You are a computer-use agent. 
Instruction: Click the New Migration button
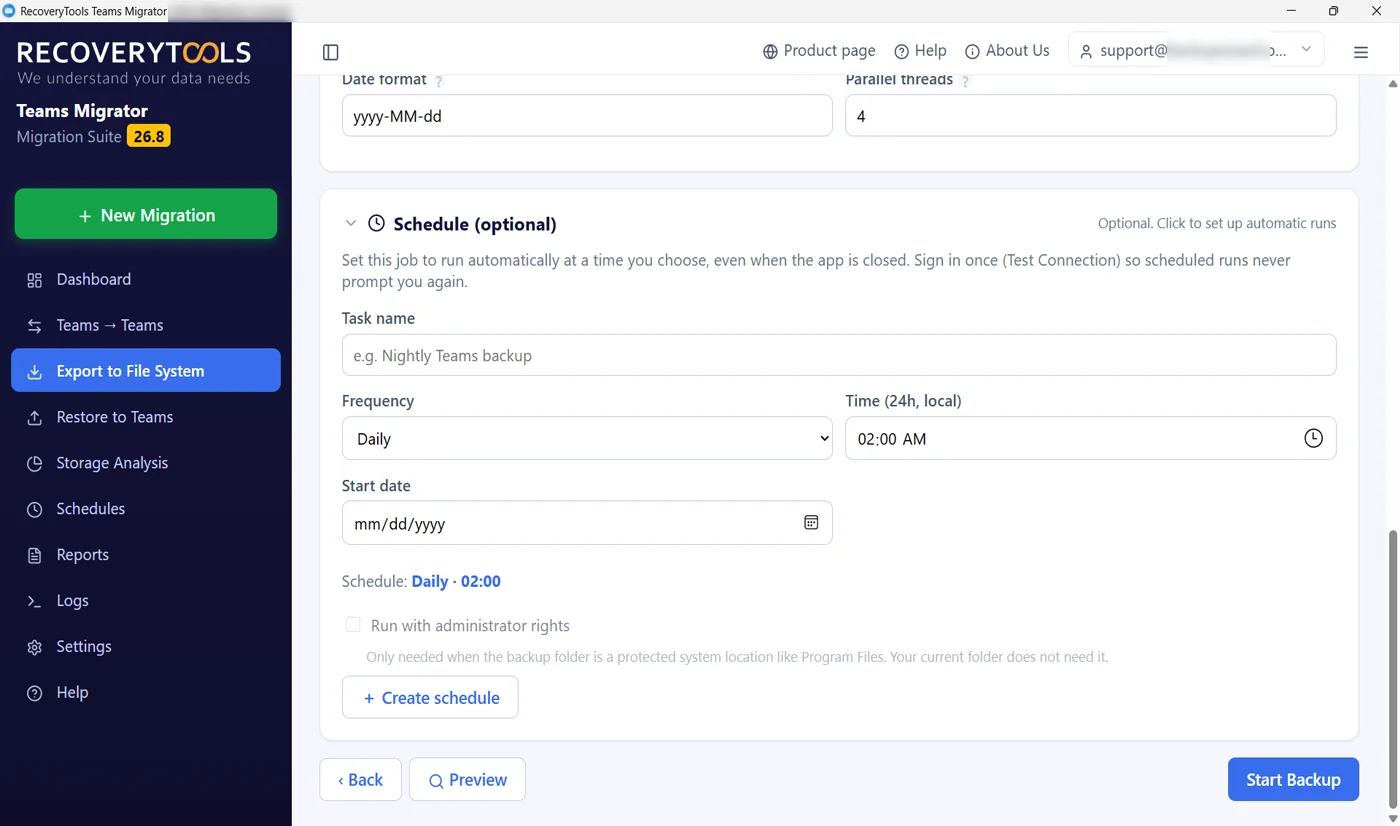point(146,214)
